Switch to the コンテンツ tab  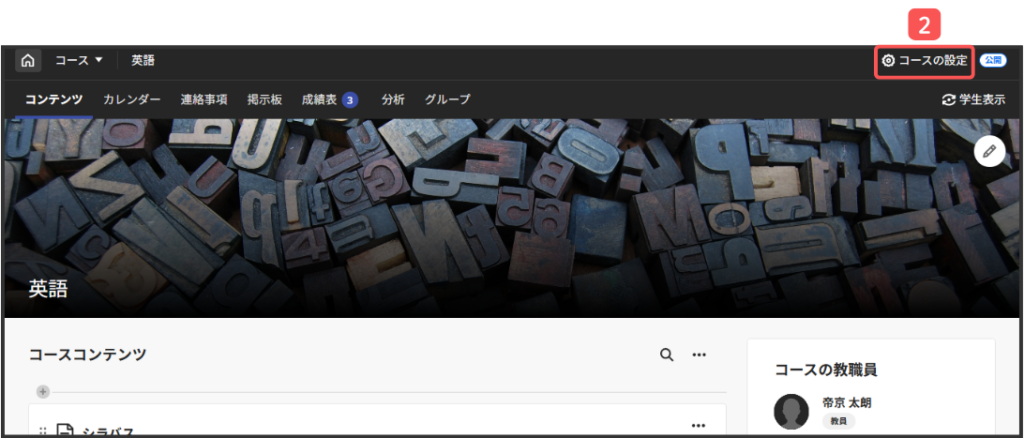point(55,100)
